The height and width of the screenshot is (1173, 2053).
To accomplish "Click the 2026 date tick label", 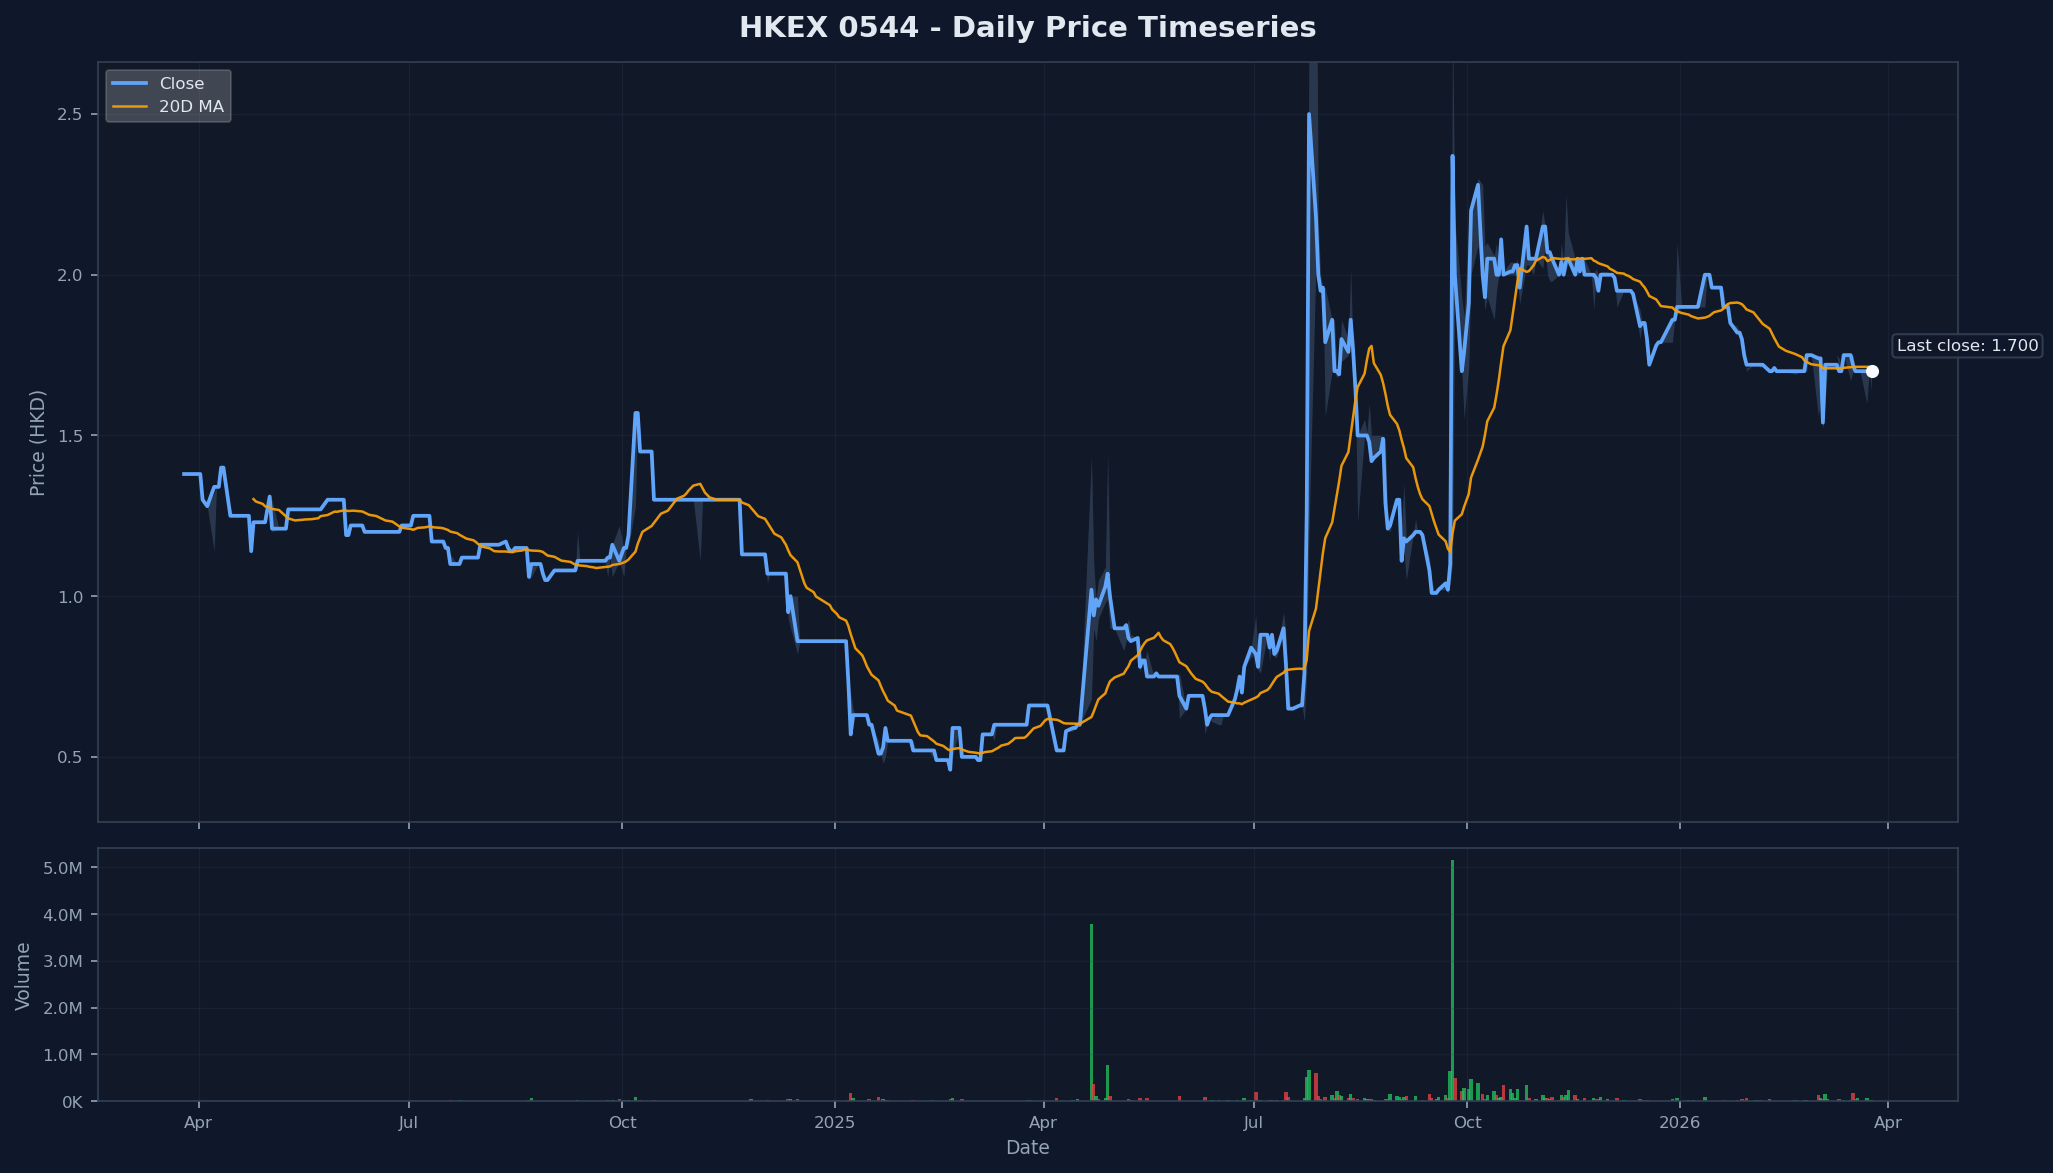I will [1680, 1123].
